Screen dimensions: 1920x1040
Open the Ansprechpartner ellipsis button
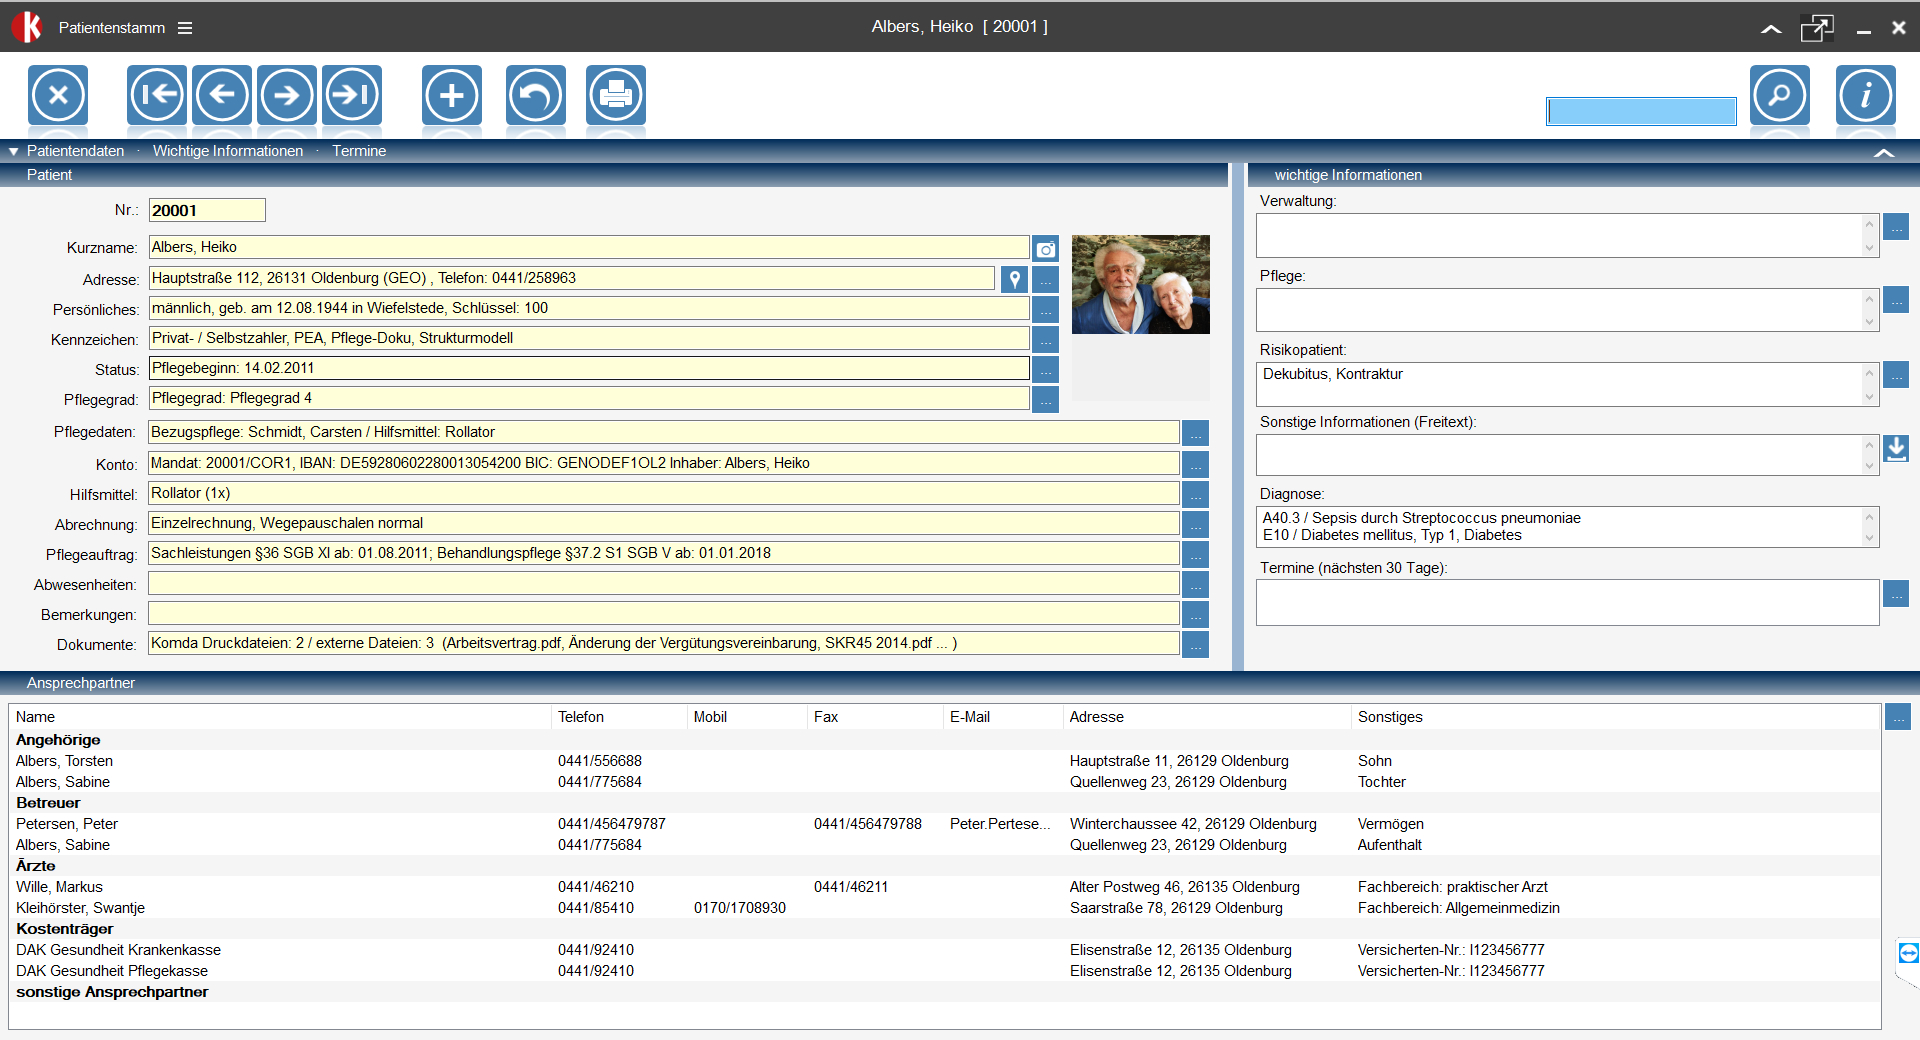tap(1898, 717)
